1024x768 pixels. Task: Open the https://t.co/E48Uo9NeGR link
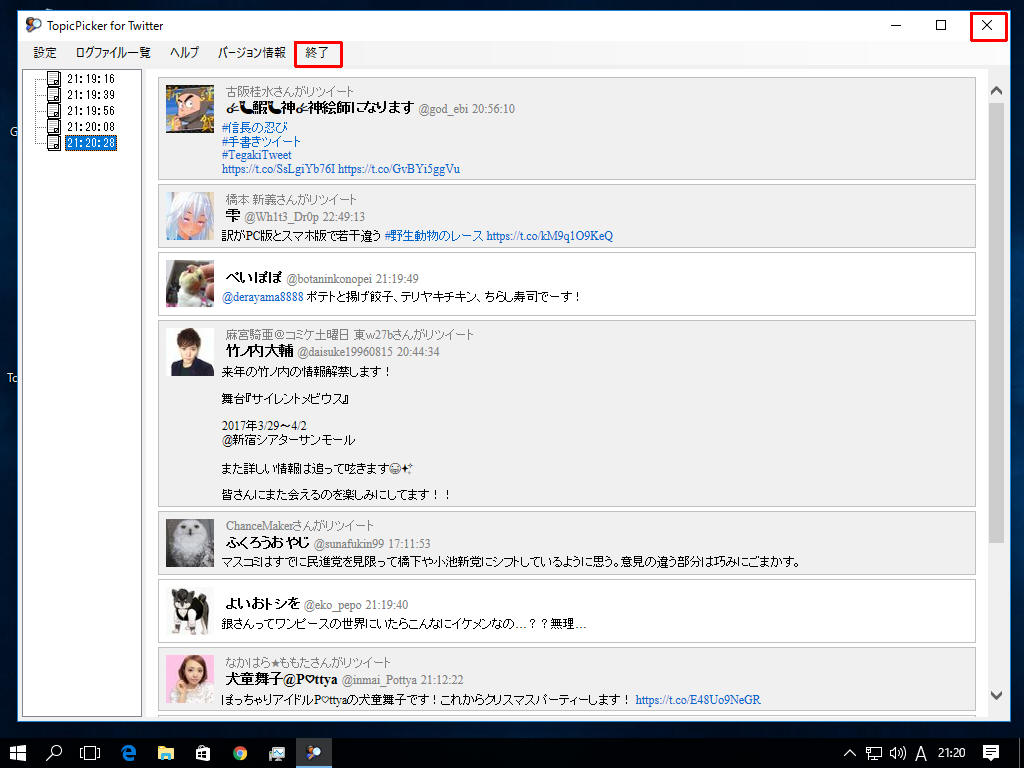(x=698, y=699)
